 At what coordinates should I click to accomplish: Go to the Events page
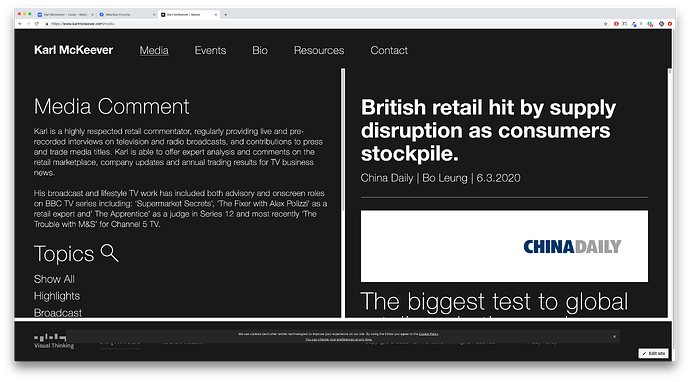(210, 51)
